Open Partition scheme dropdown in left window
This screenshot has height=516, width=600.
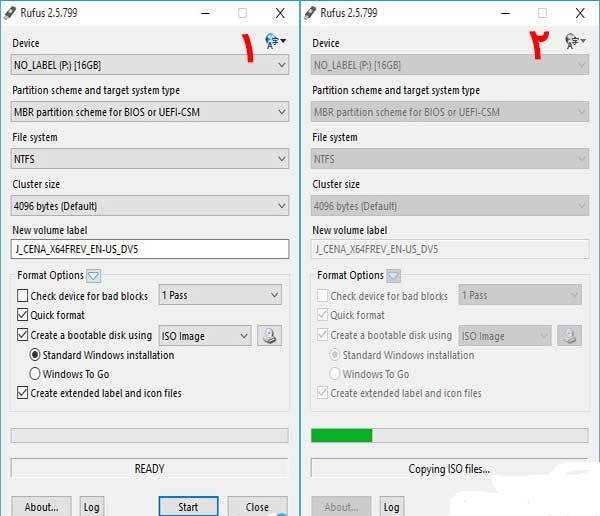pos(150,112)
